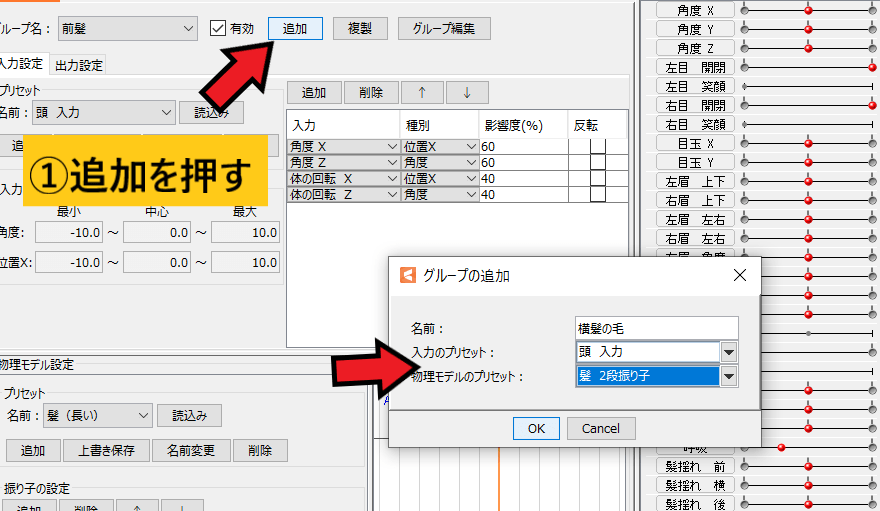
Task: Toggle the 有効 checkbox
Action: 218,29
